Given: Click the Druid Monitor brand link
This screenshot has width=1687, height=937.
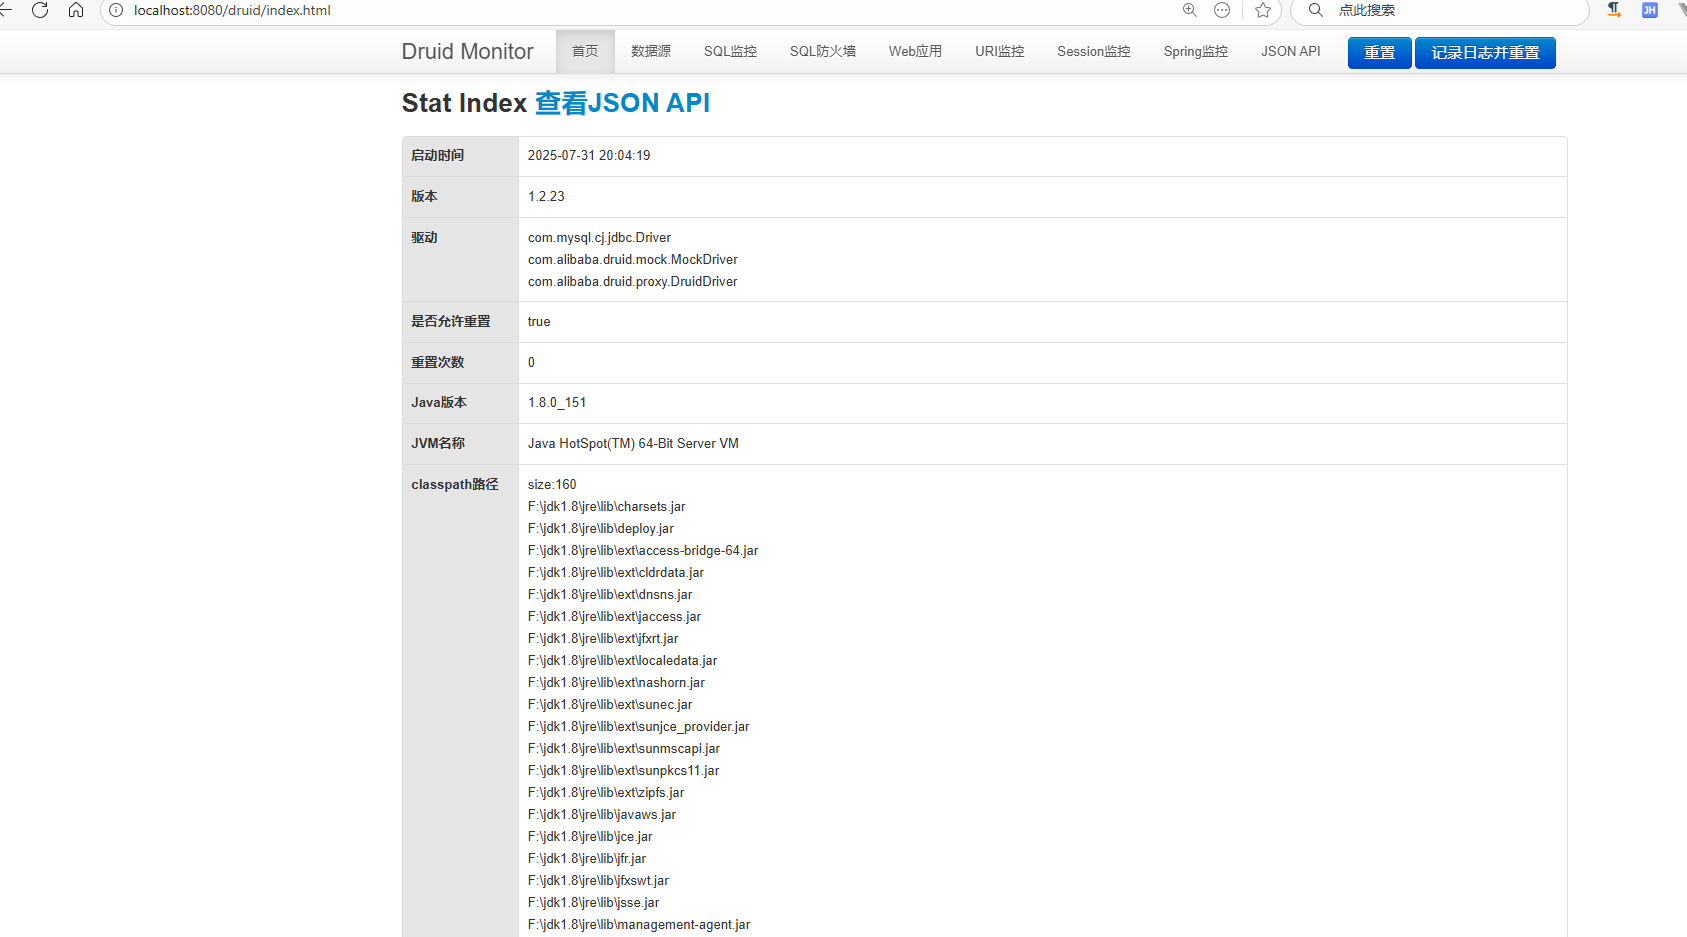Looking at the screenshot, I should pos(467,51).
